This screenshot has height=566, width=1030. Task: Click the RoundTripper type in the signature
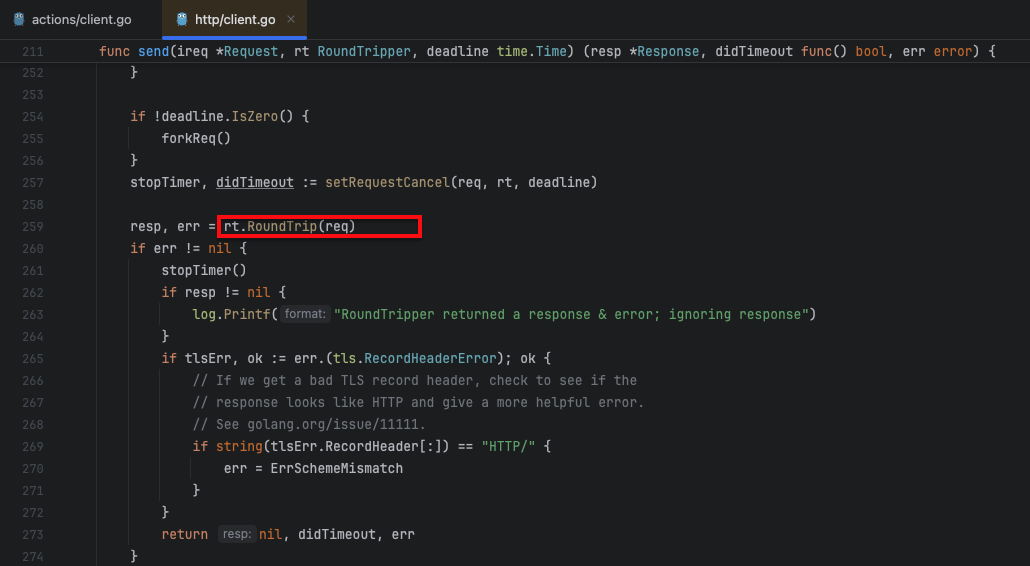tap(364, 51)
